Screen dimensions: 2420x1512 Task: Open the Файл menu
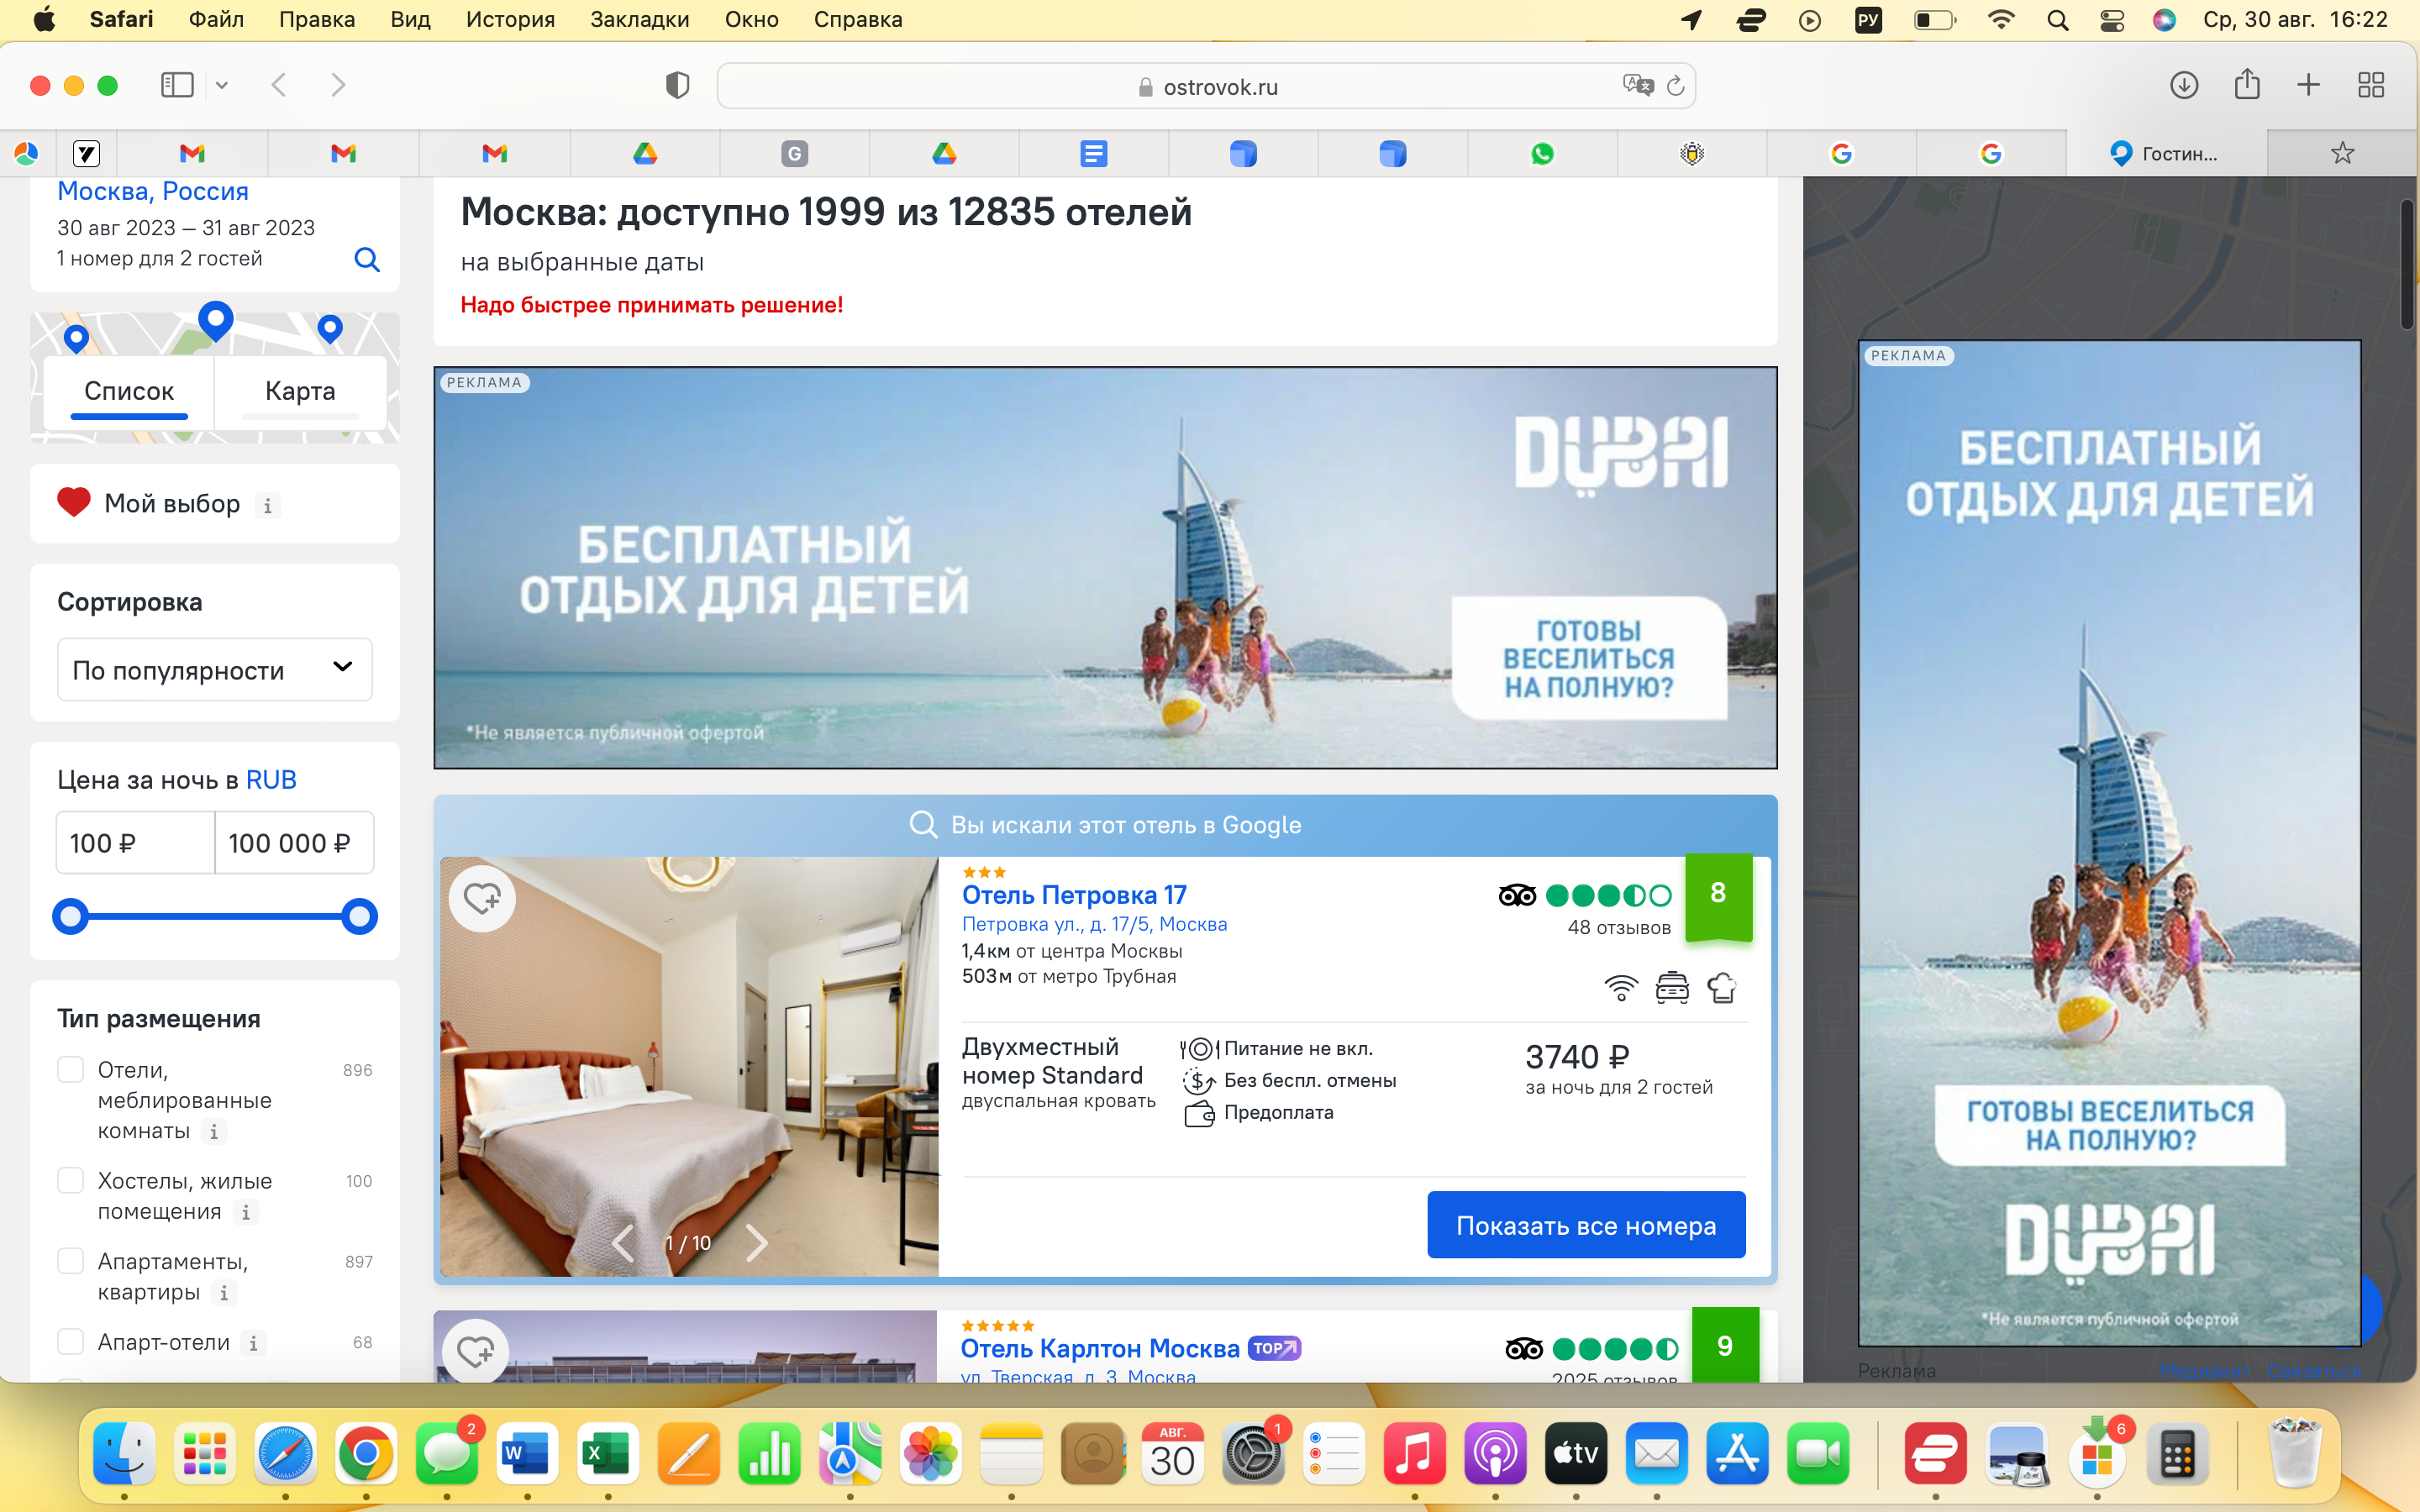216,20
